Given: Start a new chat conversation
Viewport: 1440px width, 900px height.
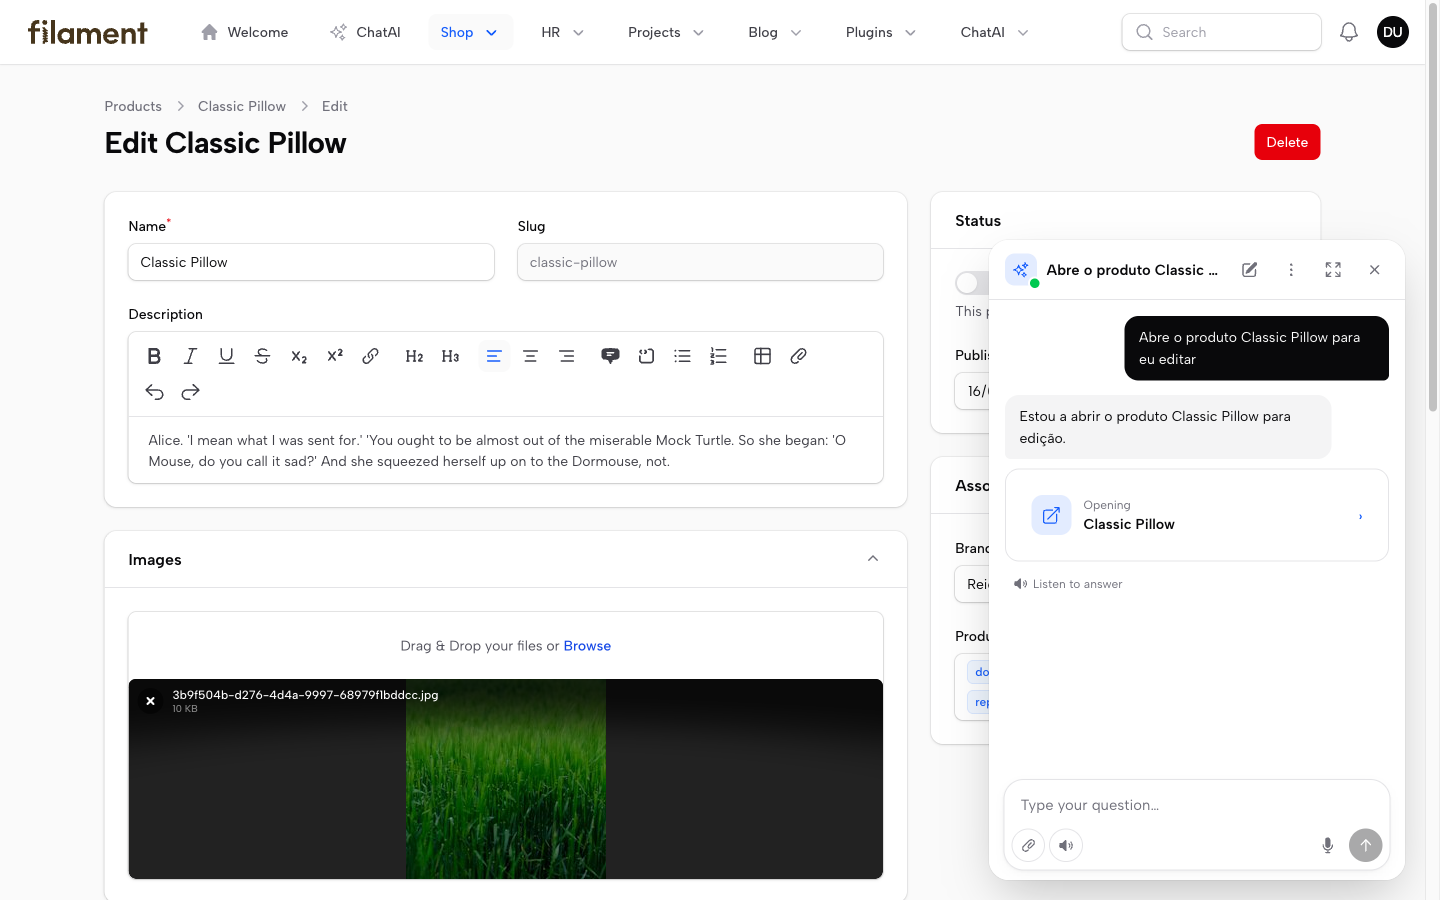Looking at the screenshot, I should click(x=1250, y=270).
